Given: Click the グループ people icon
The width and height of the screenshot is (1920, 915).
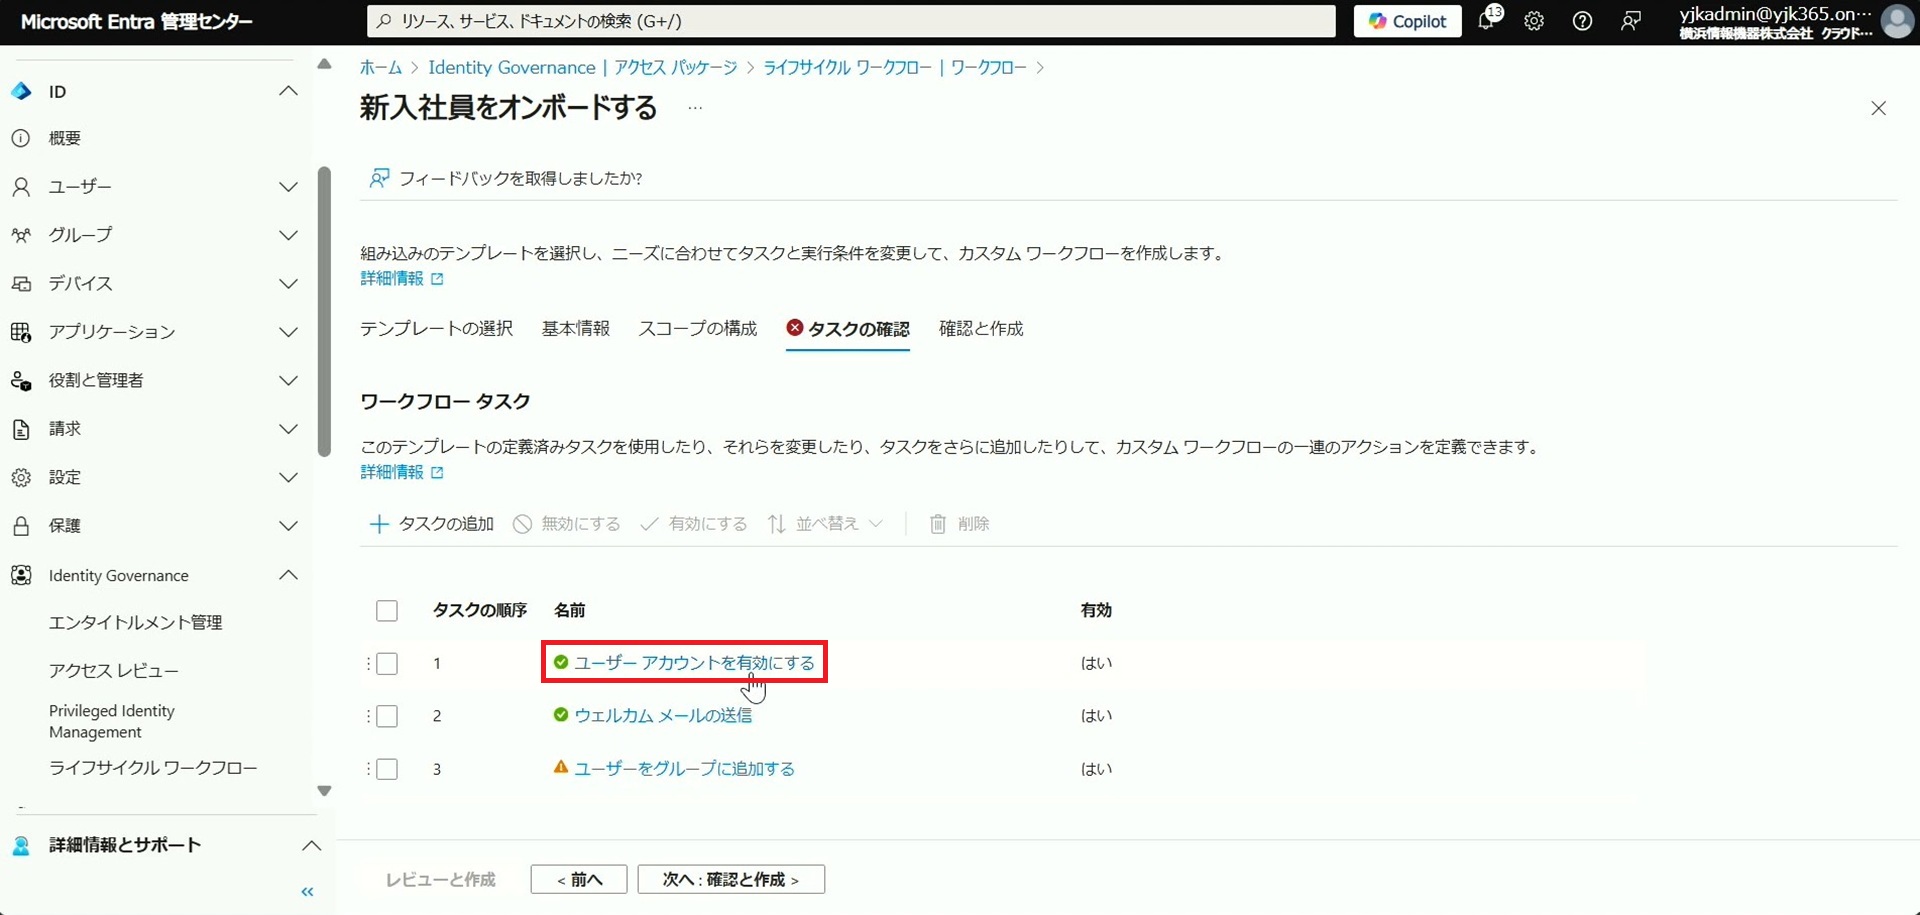Looking at the screenshot, I should tap(21, 235).
